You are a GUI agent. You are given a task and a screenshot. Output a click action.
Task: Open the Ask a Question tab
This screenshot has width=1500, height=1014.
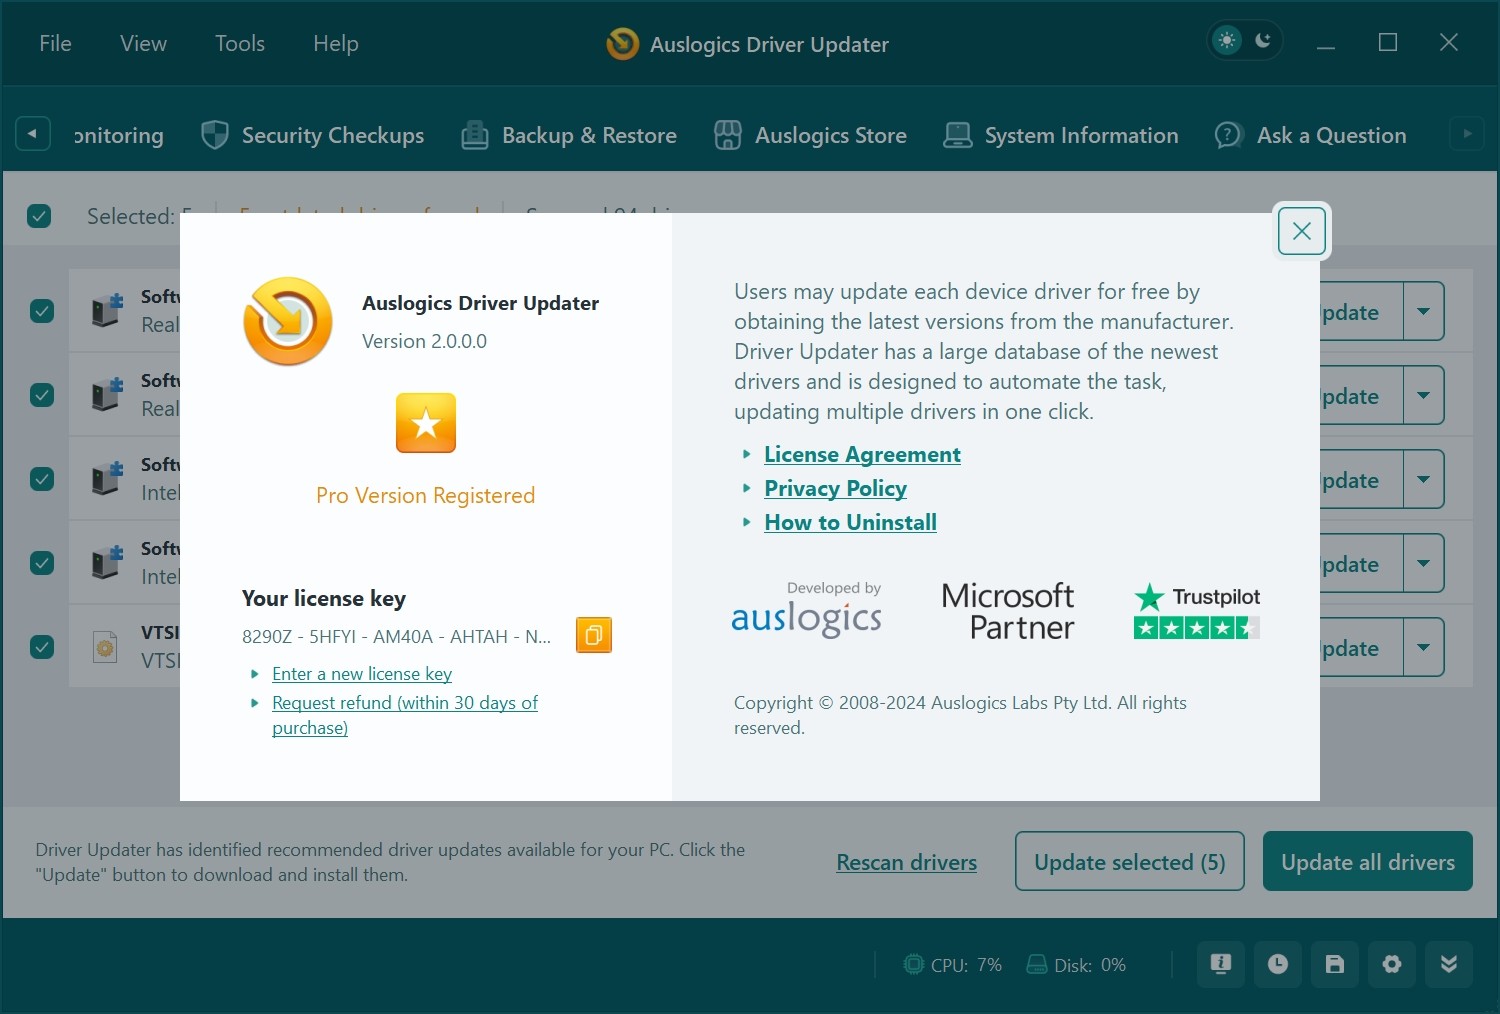[x=1310, y=135]
